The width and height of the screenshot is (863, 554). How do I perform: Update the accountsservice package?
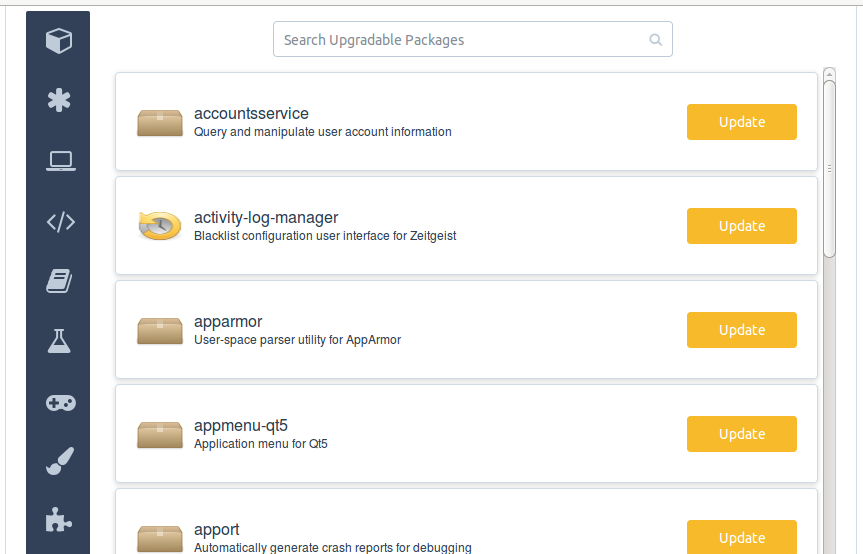[741, 122]
